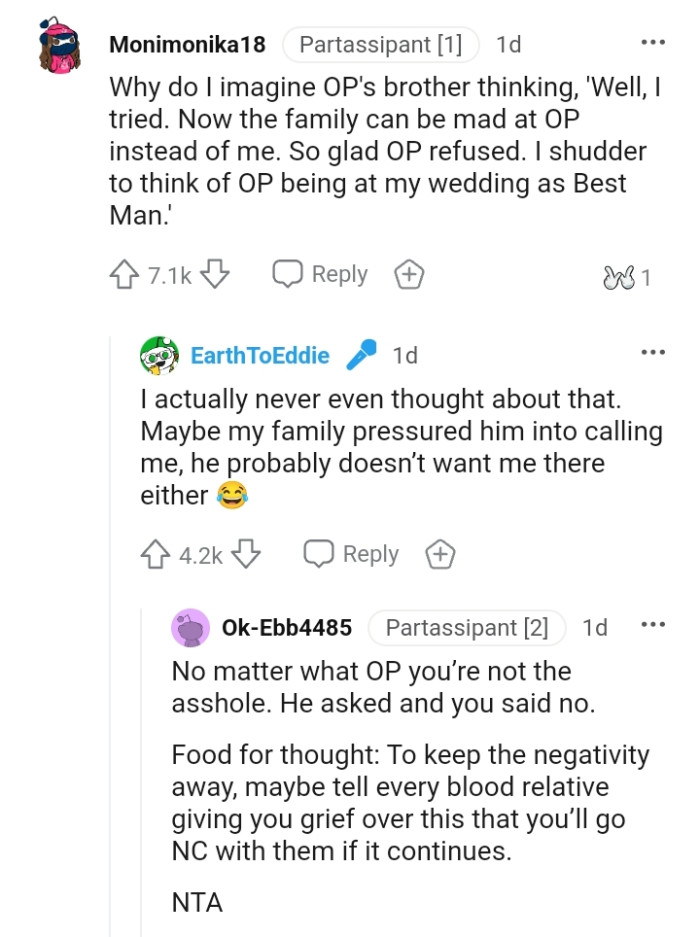Open the give-award icon under EarthToEddie's comment
This screenshot has height=937, width=700.
coord(440,553)
